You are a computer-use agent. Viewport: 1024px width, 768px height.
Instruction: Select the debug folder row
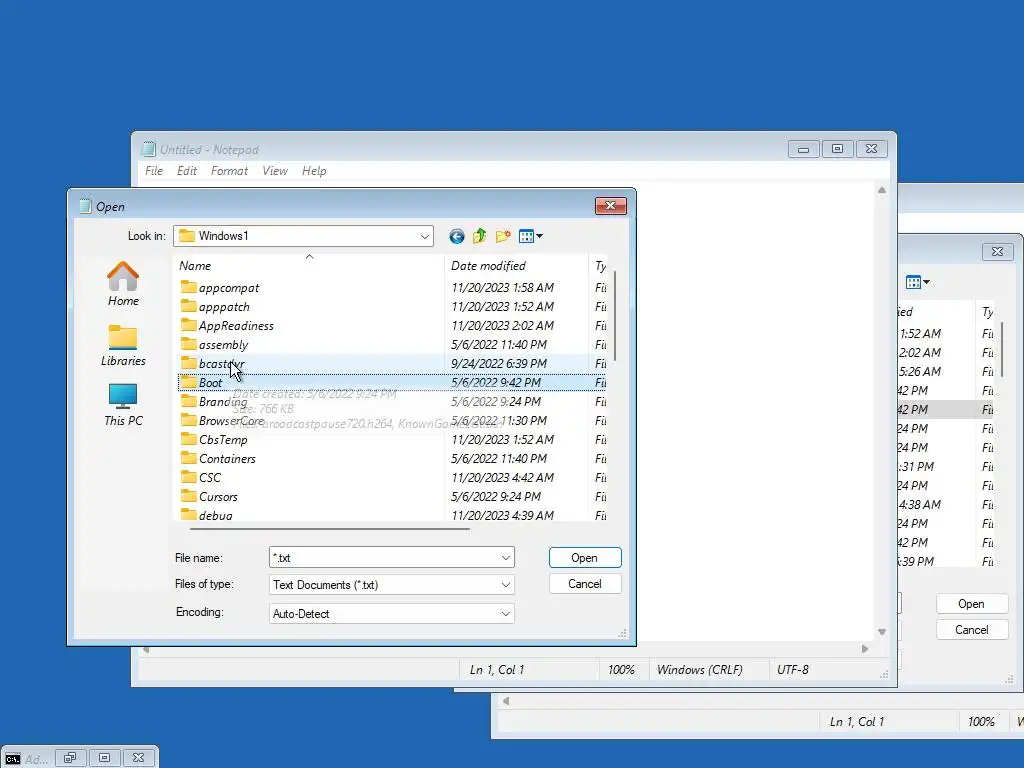392,515
